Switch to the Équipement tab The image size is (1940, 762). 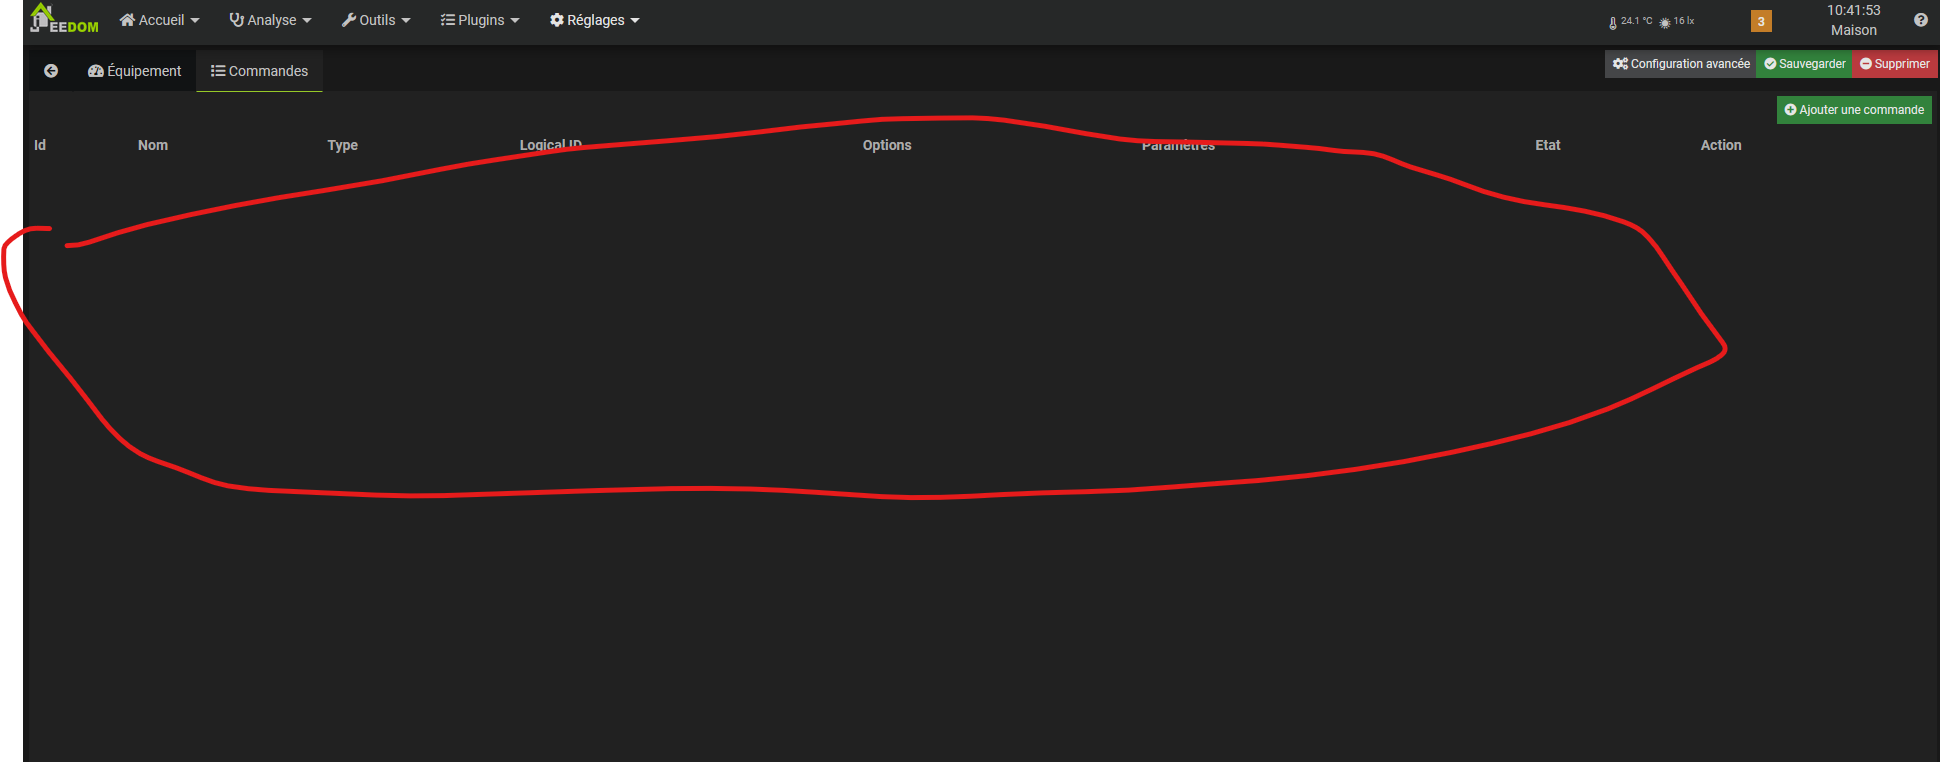coord(135,71)
